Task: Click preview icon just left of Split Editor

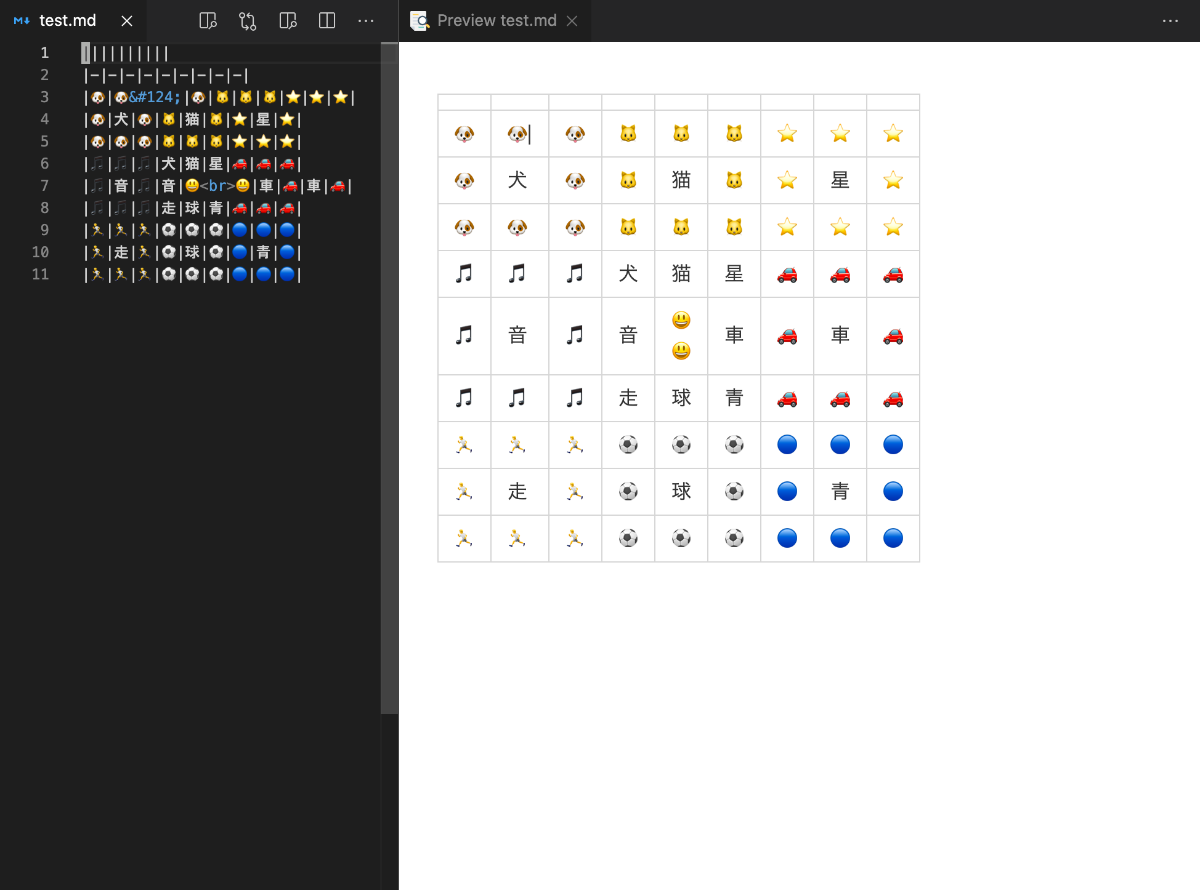Action: tap(288, 20)
